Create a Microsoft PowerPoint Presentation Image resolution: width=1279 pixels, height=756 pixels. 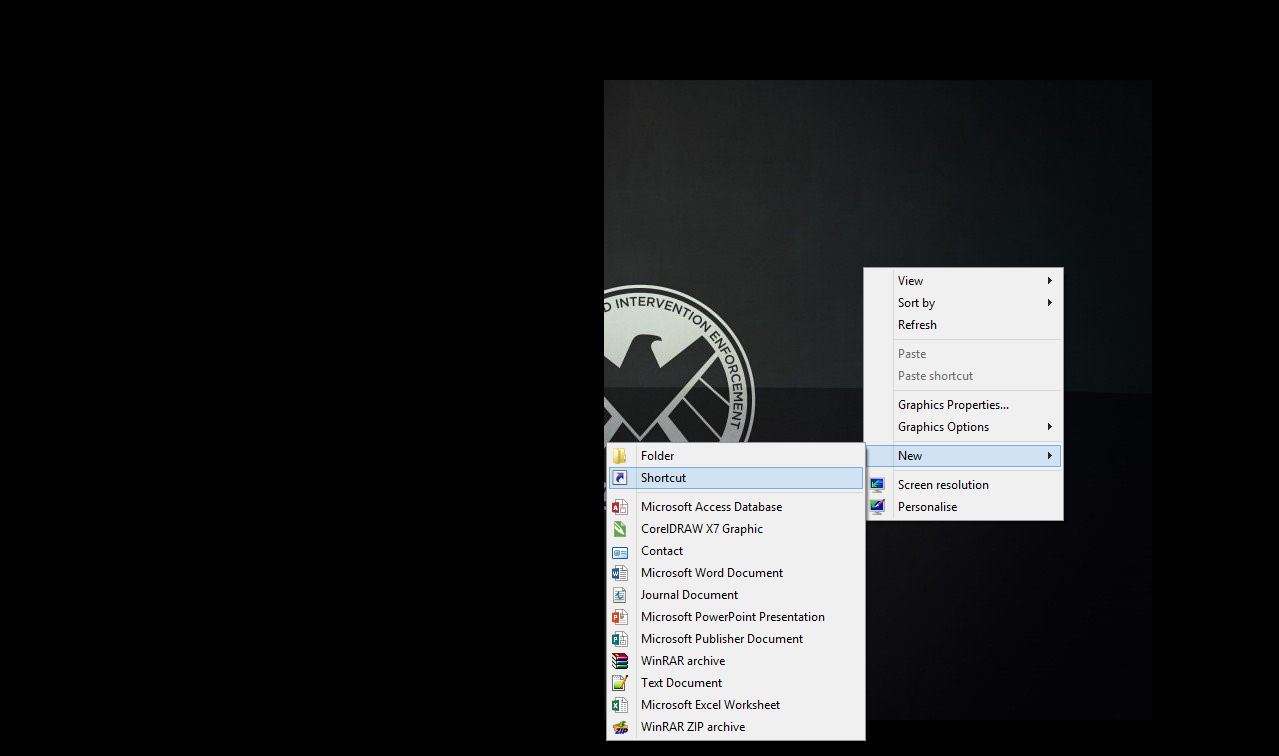click(x=736, y=617)
